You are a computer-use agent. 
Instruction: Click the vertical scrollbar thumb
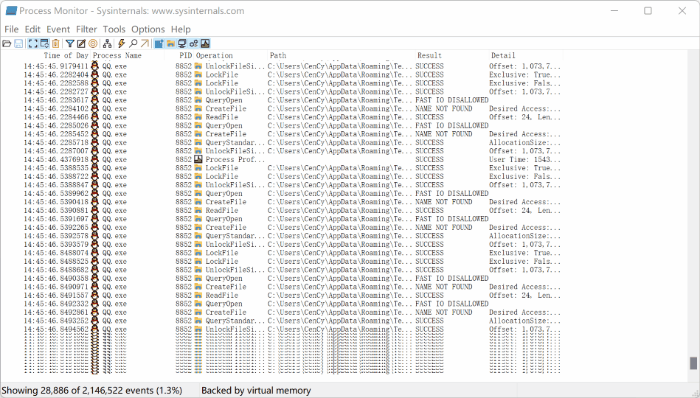693,363
